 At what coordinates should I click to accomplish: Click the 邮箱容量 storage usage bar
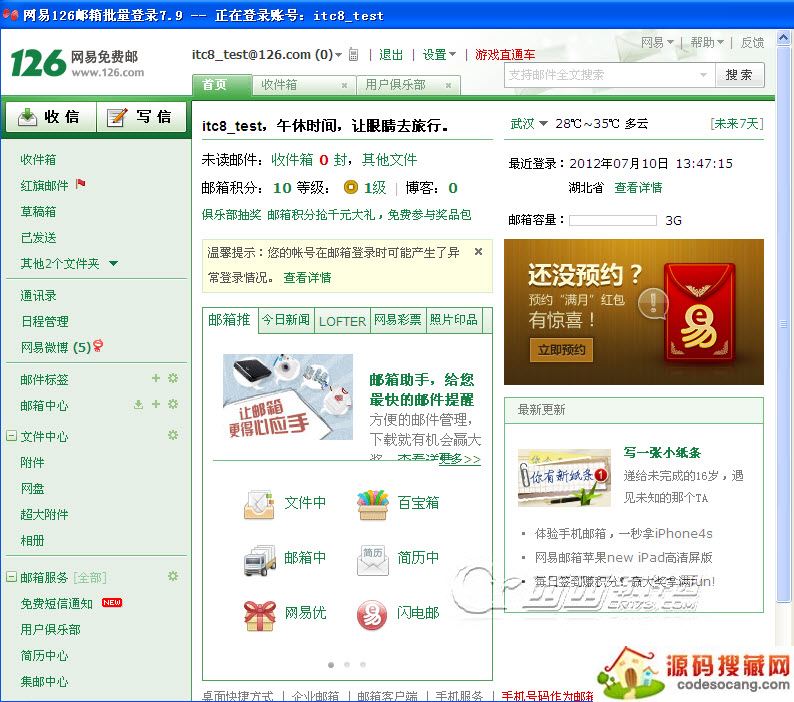click(613, 220)
